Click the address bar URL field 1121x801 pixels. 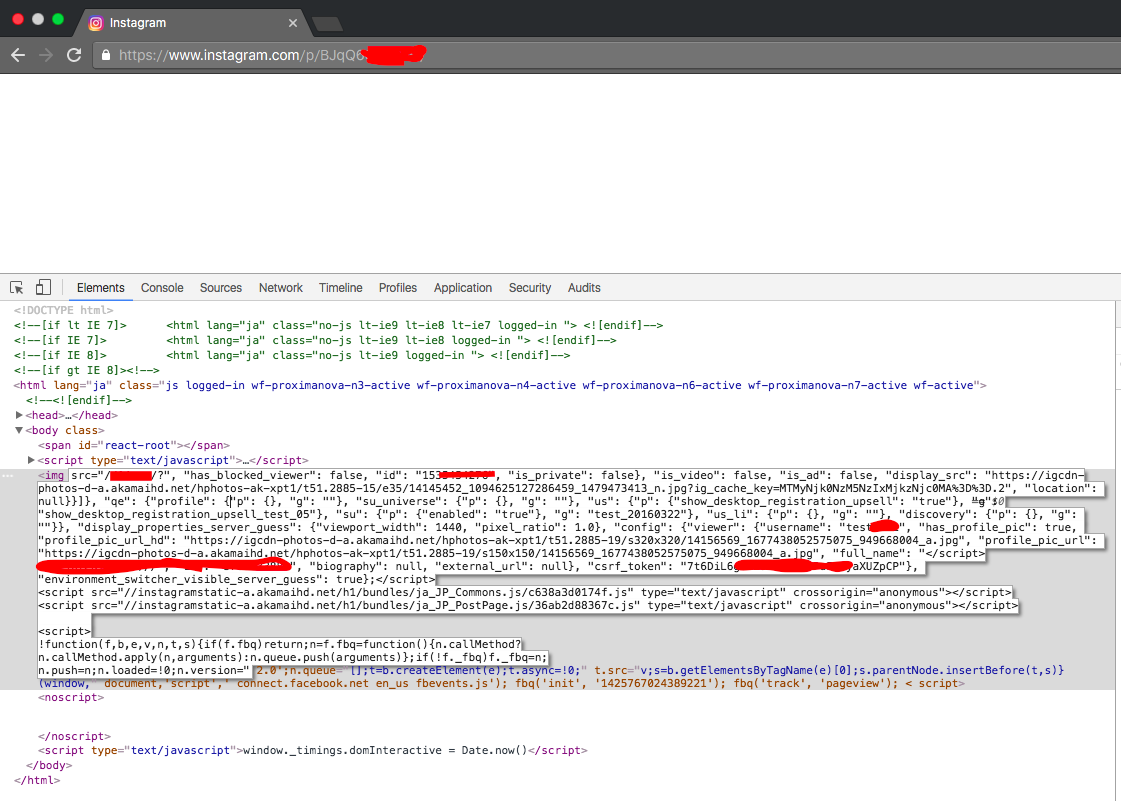(608, 55)
